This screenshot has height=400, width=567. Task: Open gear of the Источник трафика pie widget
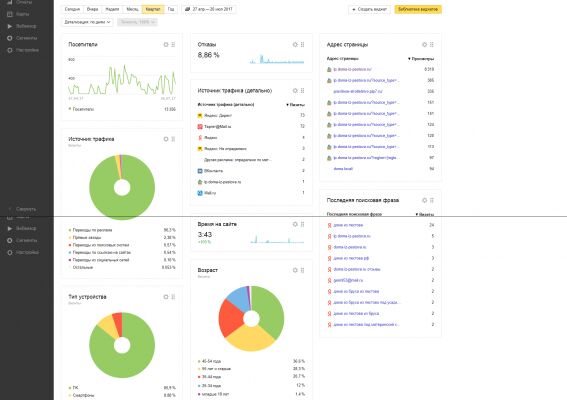166,139
